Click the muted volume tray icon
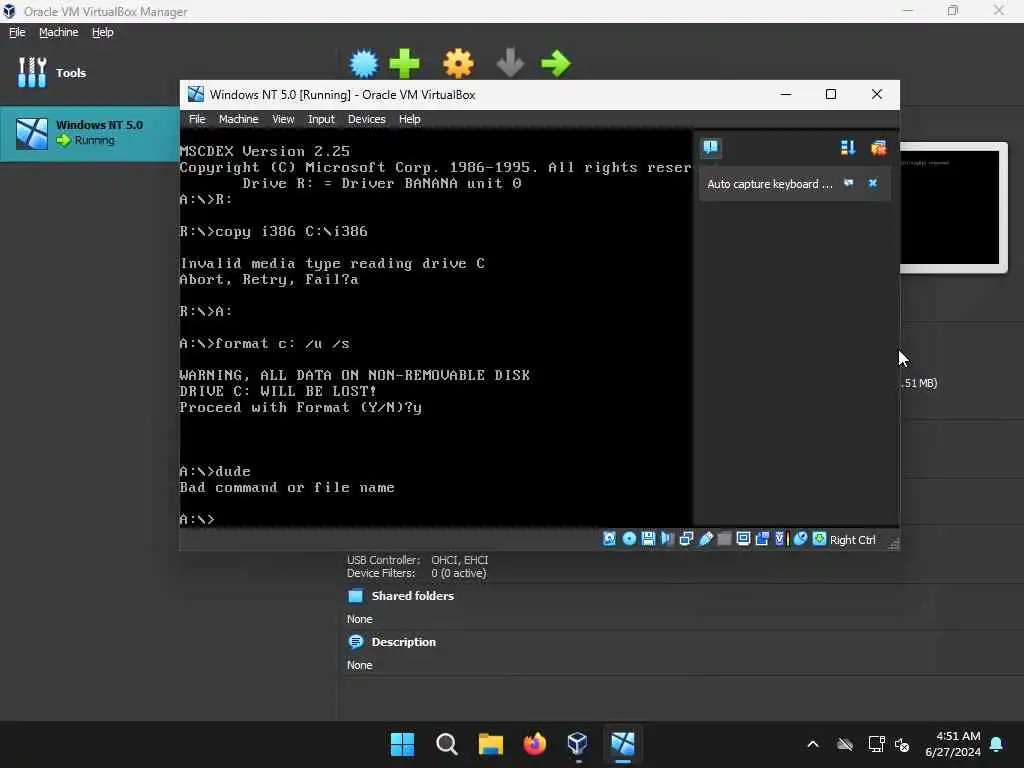This screenshot has width=1024, height=768. [x=903, y=744]
